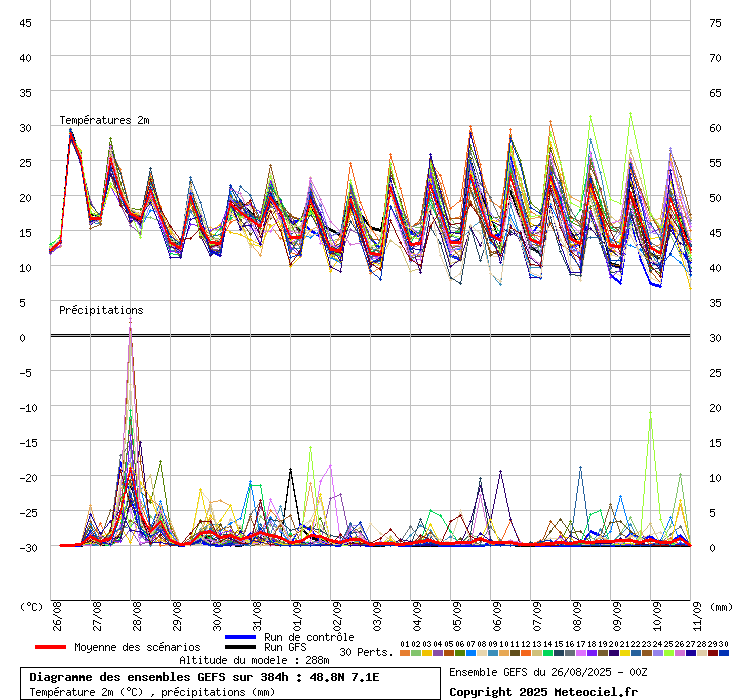The height and width of the screenshot is (700, 740).
Task: Click the red line beside Moyenne des scénarios
Action: click(50, 647)
